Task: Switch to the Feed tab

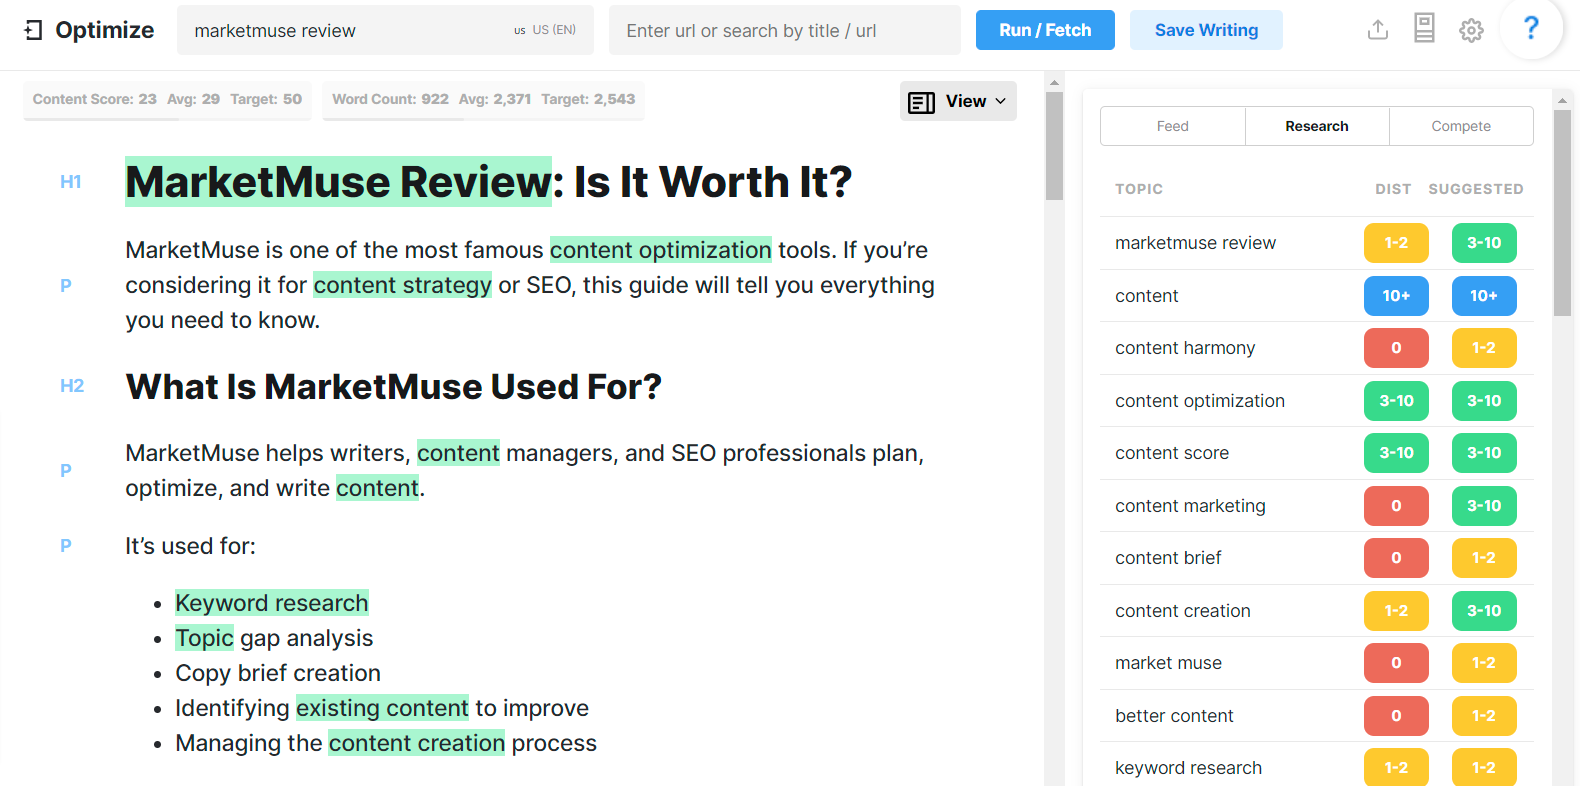Action: [1173, 126]
